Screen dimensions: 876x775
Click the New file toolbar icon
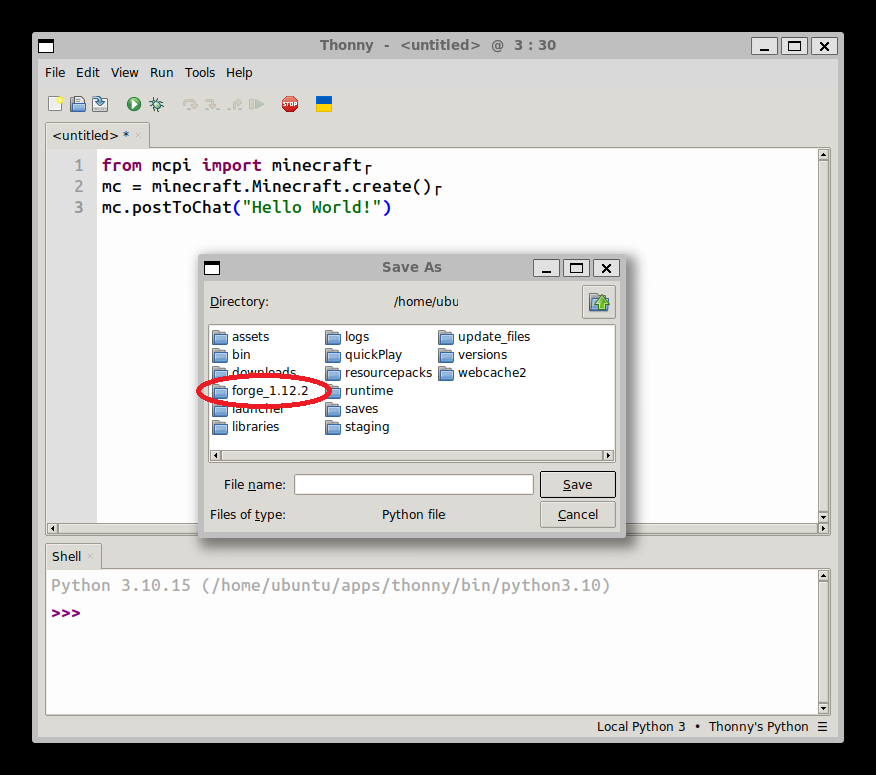pos(55,104)
